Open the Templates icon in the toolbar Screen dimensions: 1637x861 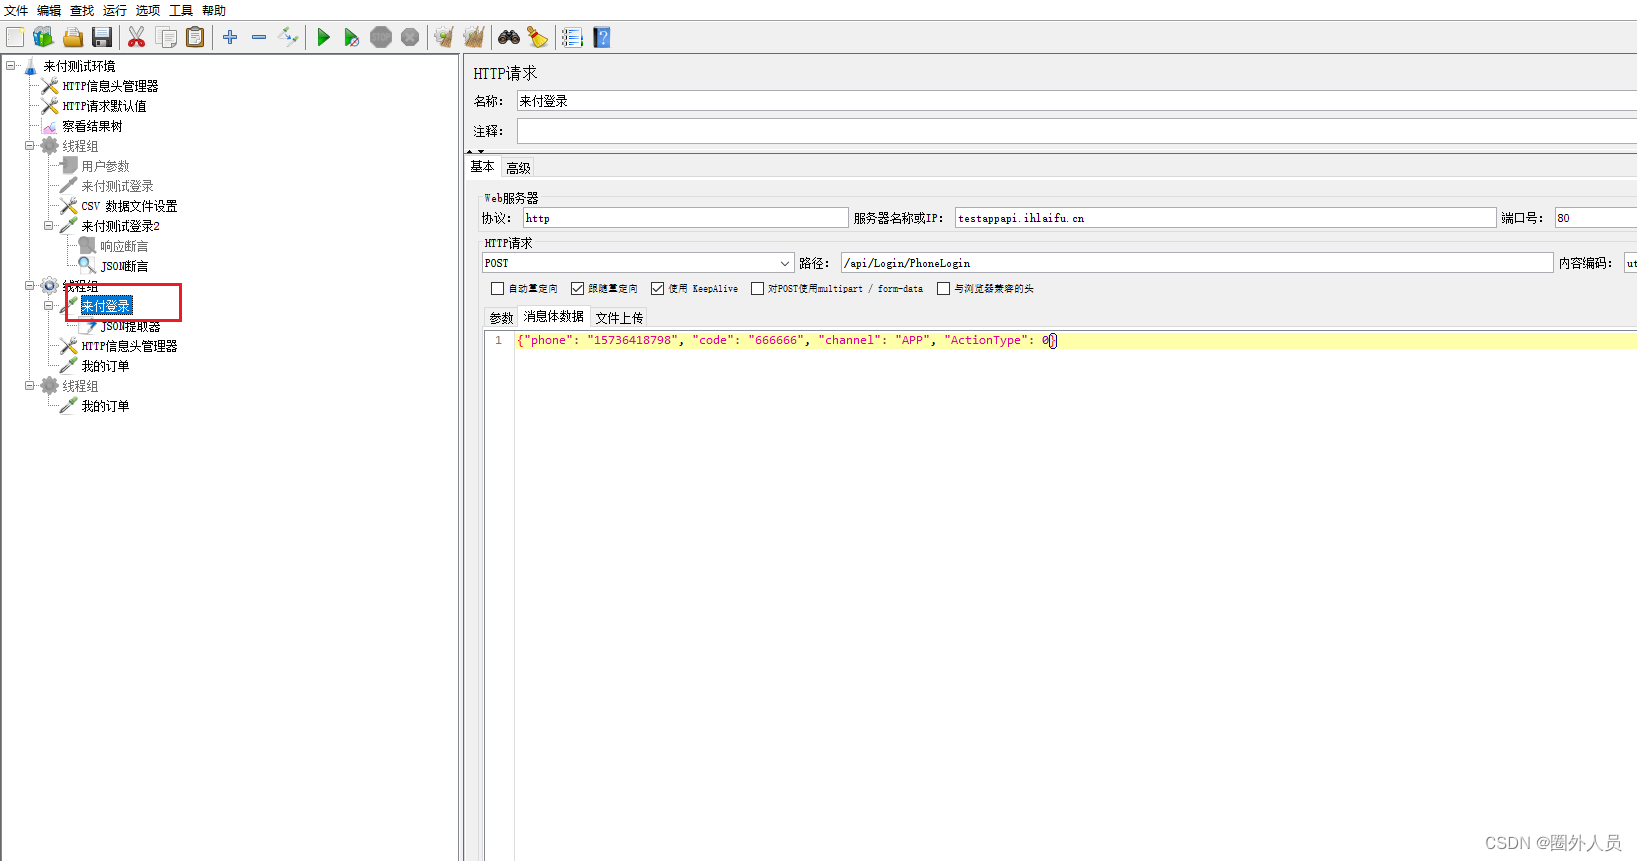coord(43,37)
